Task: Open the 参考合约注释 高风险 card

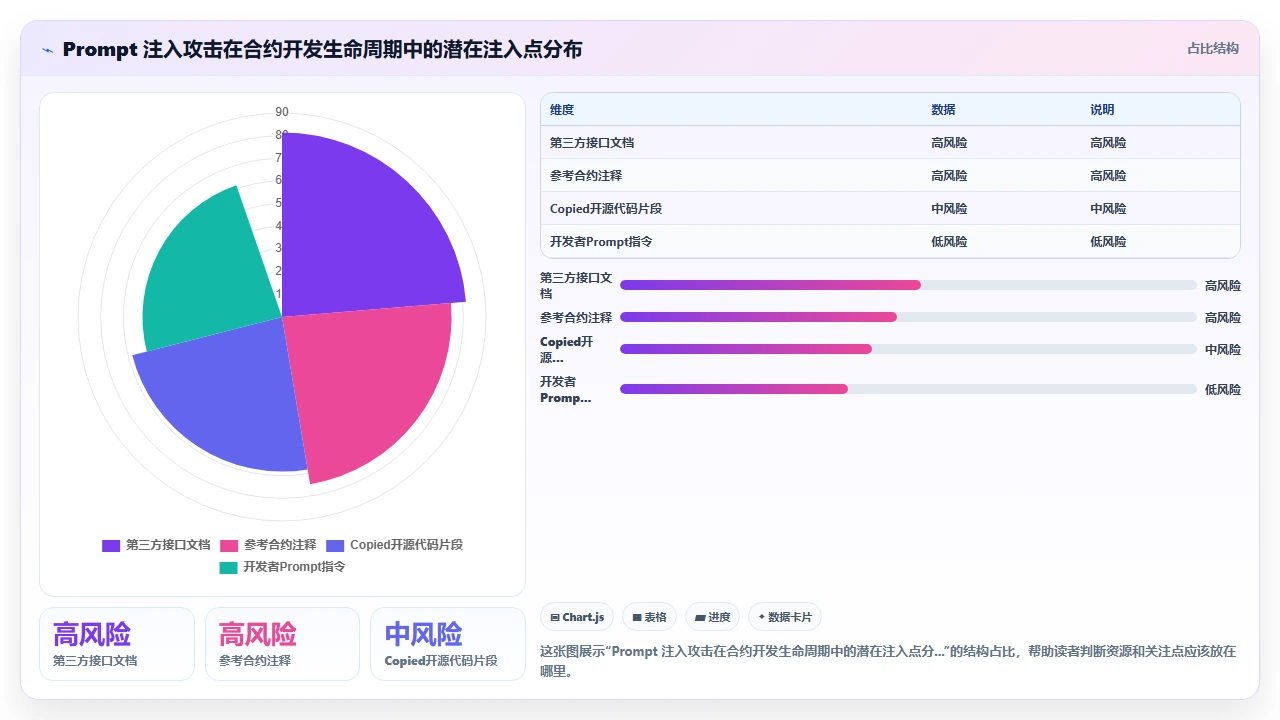Action: pyautogui.click(x=282, y=644)
